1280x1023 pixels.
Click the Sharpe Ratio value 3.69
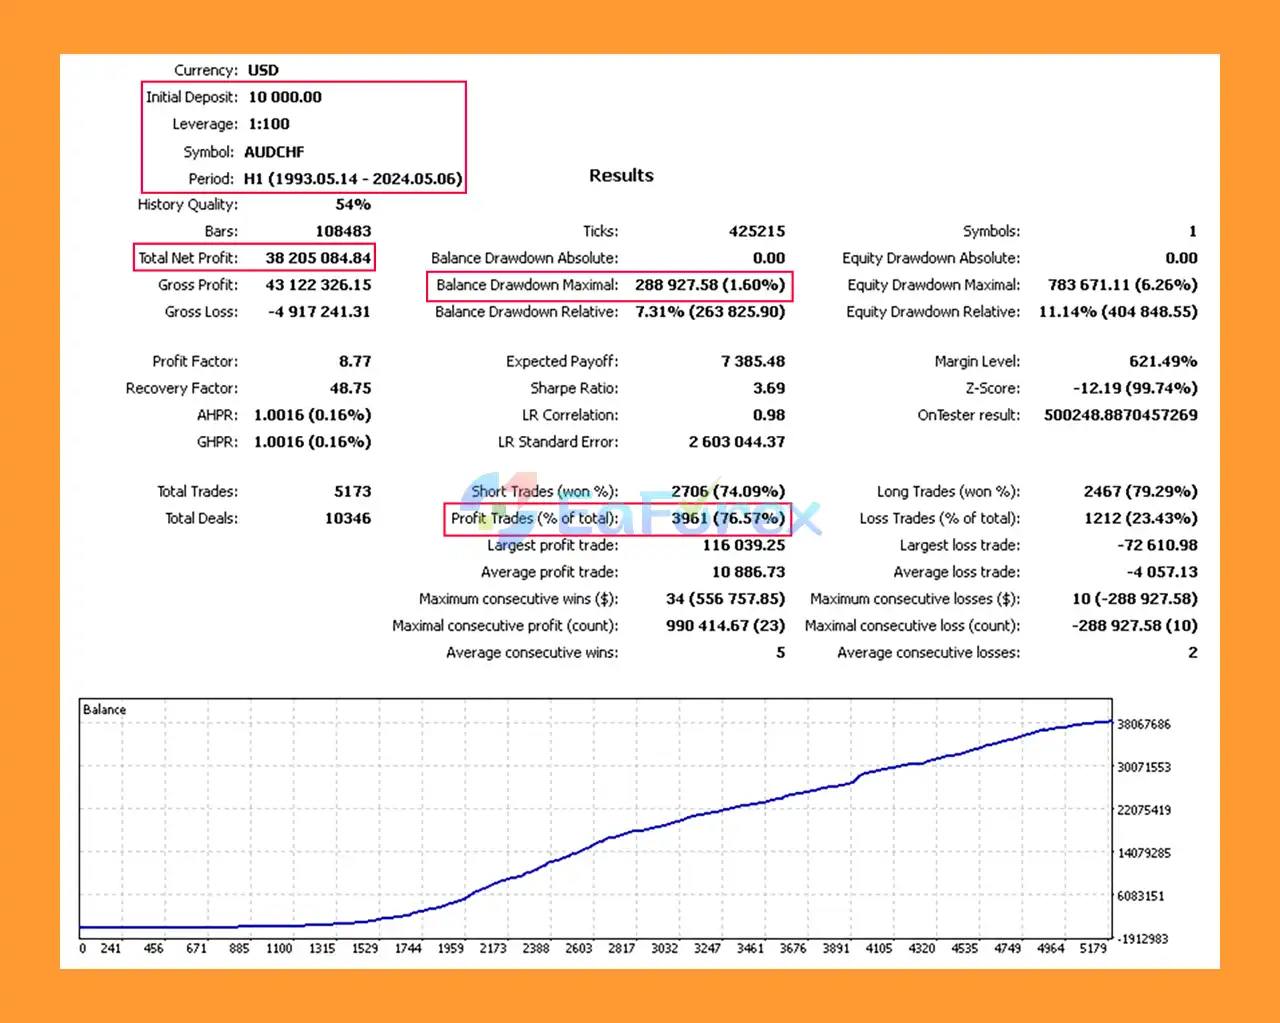(x=769, y=388)
